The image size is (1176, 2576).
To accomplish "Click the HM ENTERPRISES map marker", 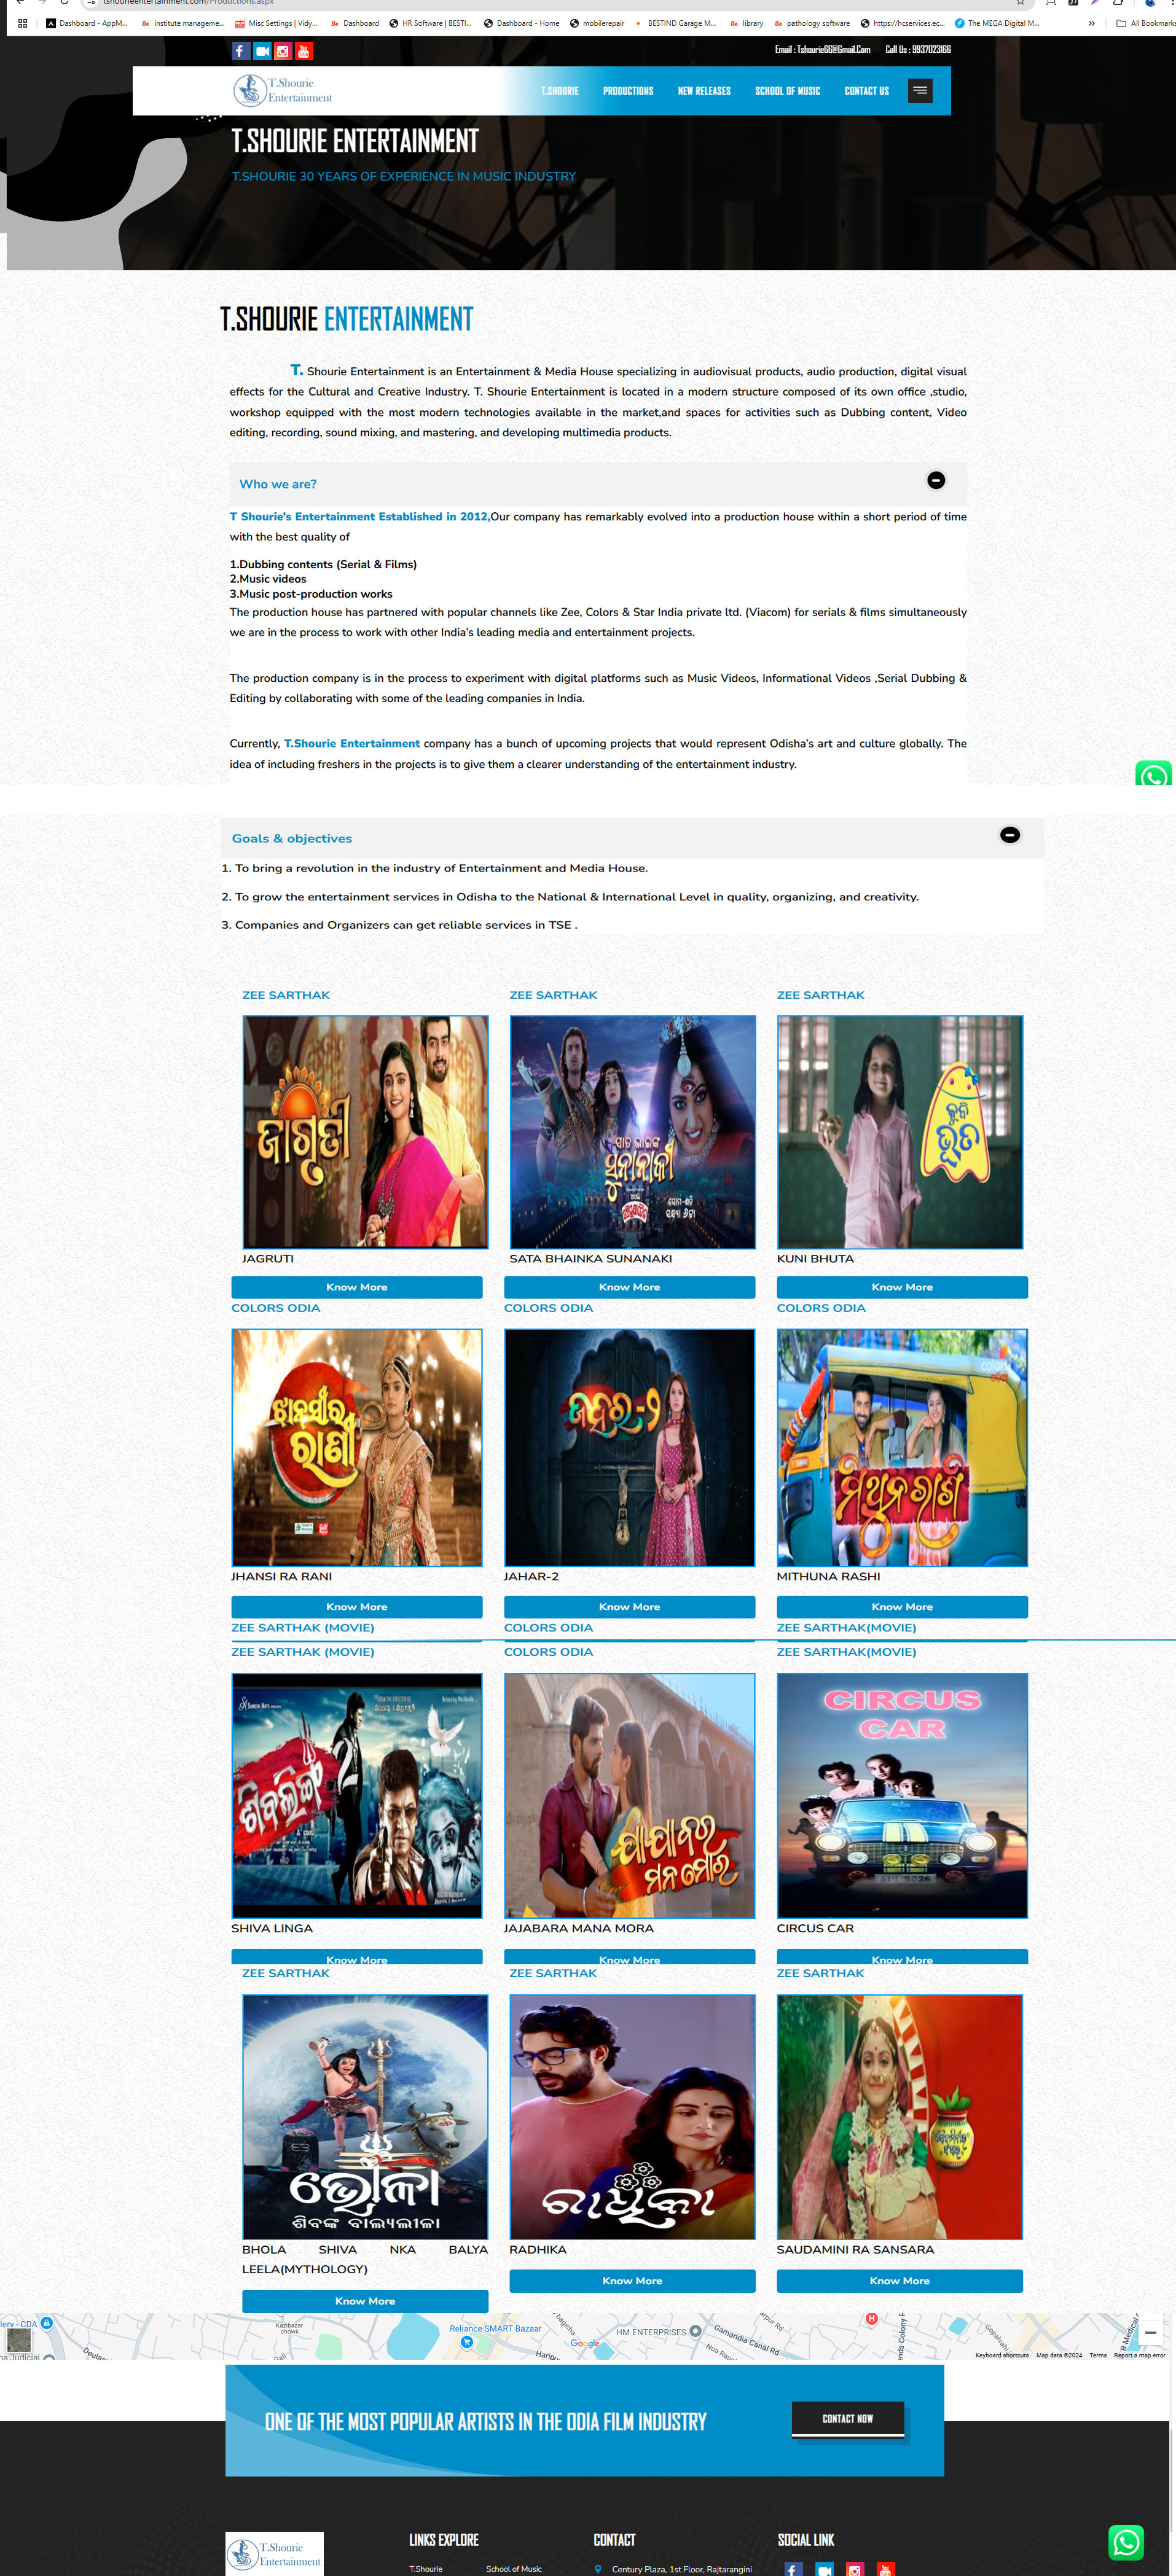I will (695, 2331).
